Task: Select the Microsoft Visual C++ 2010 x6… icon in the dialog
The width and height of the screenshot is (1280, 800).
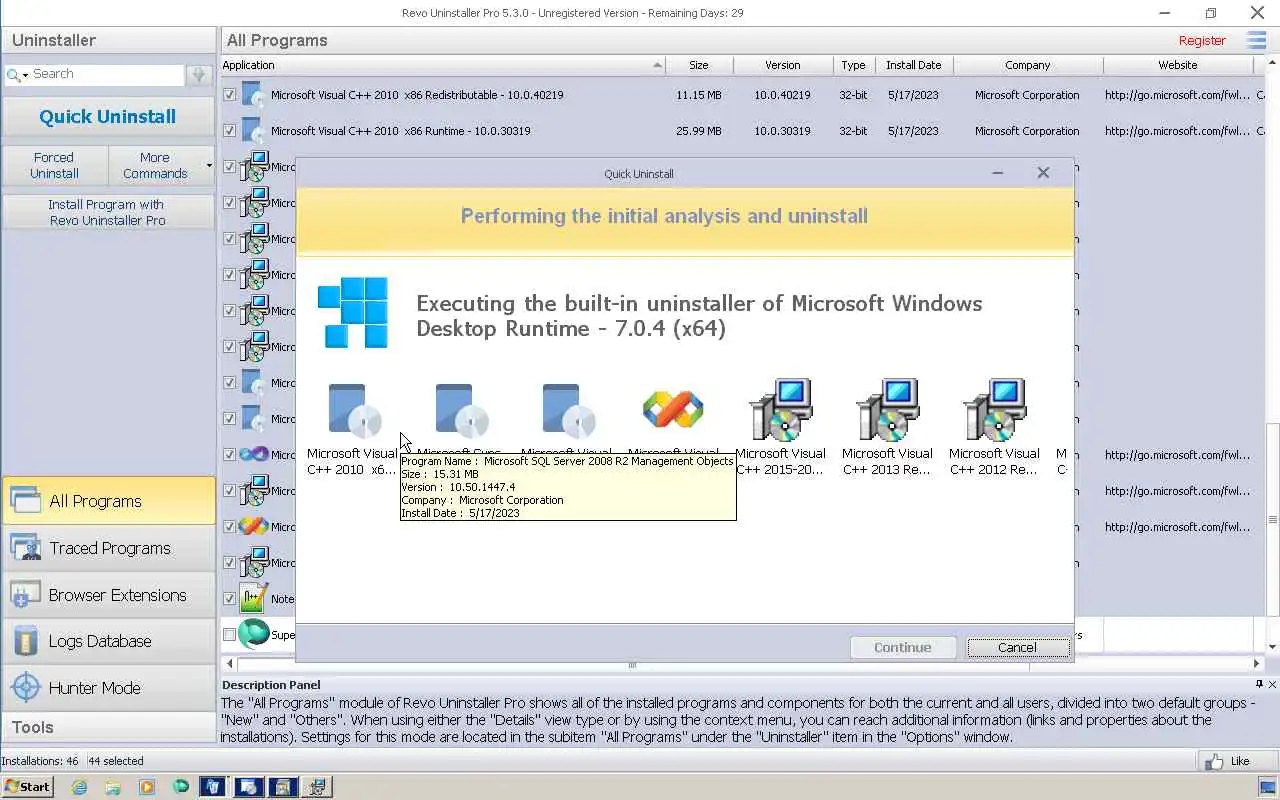Action: [355, 410]
